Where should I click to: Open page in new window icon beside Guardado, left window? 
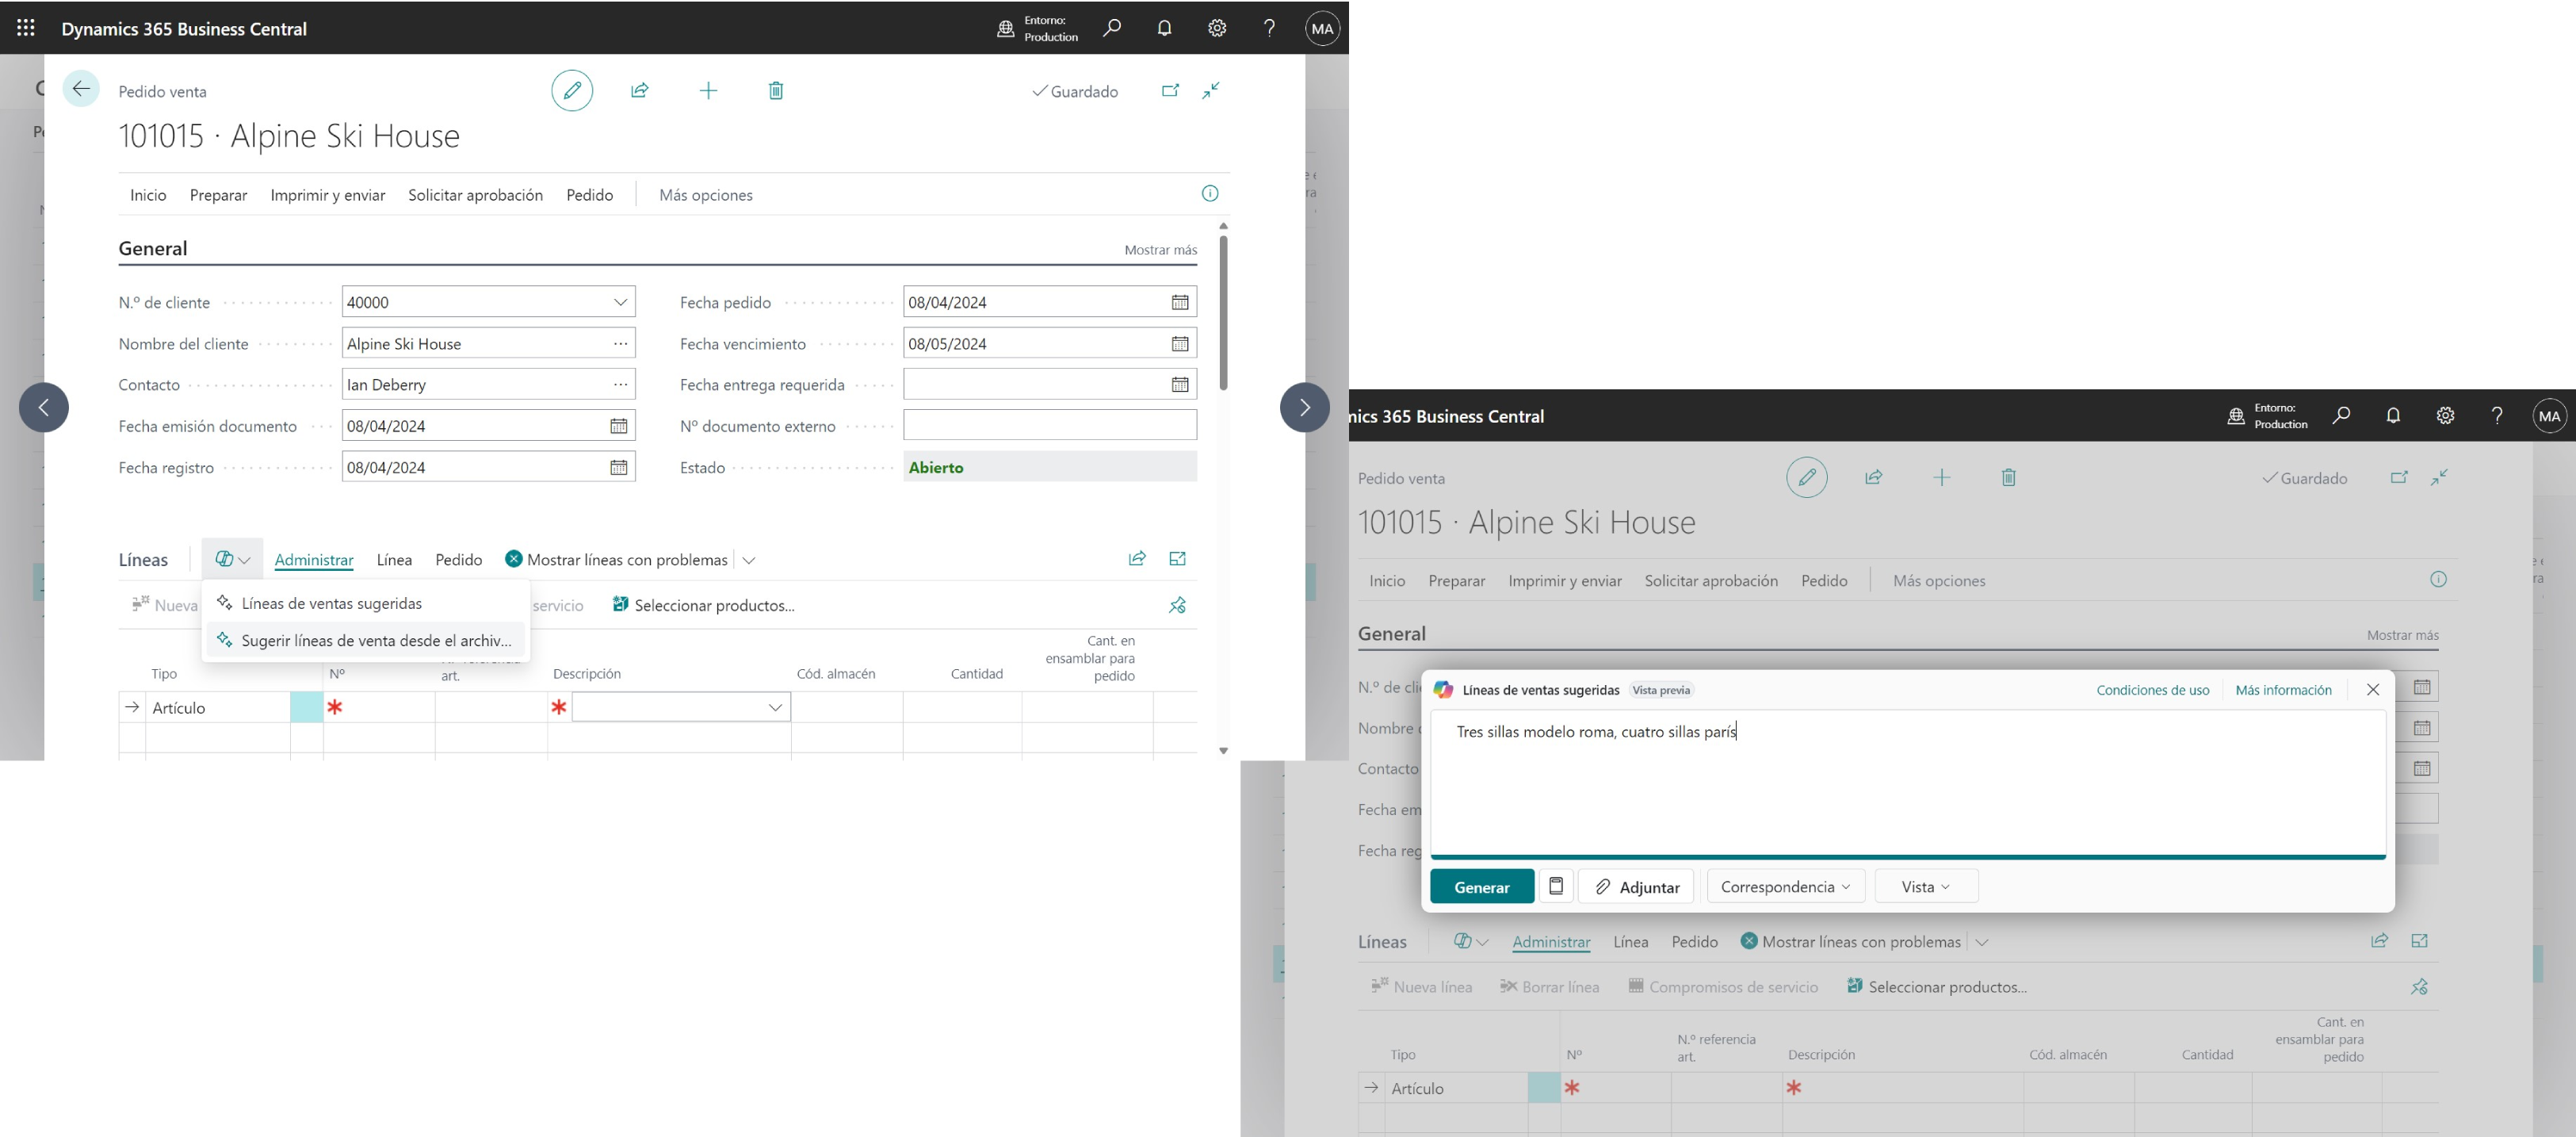tap(1170, 91)
